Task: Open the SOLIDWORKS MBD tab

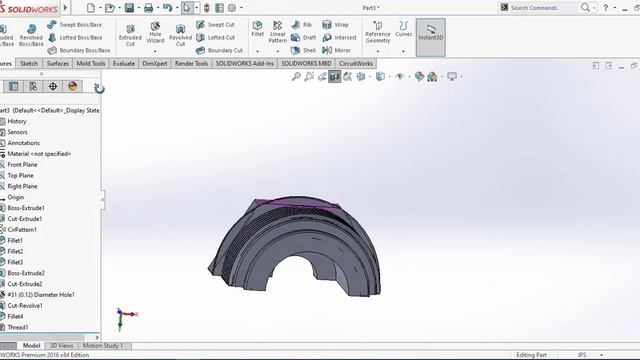Action: (x=306, y=64)
